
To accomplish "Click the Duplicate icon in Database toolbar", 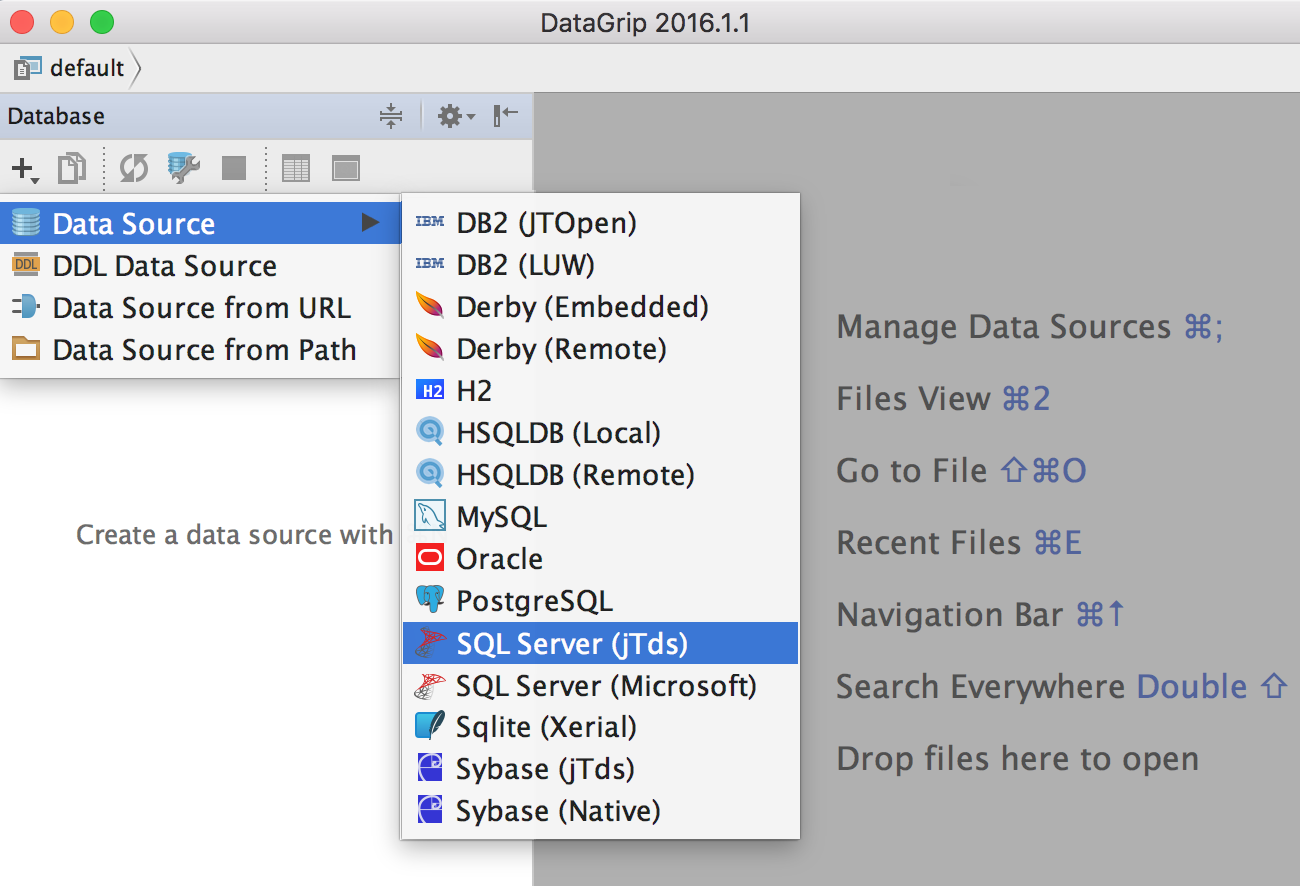I will [x=71, y=168].
